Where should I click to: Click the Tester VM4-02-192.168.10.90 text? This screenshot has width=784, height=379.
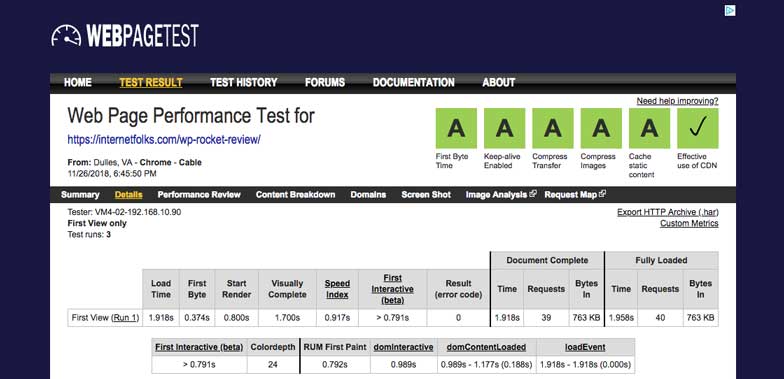pyautogui.click(x=124, y=212)
